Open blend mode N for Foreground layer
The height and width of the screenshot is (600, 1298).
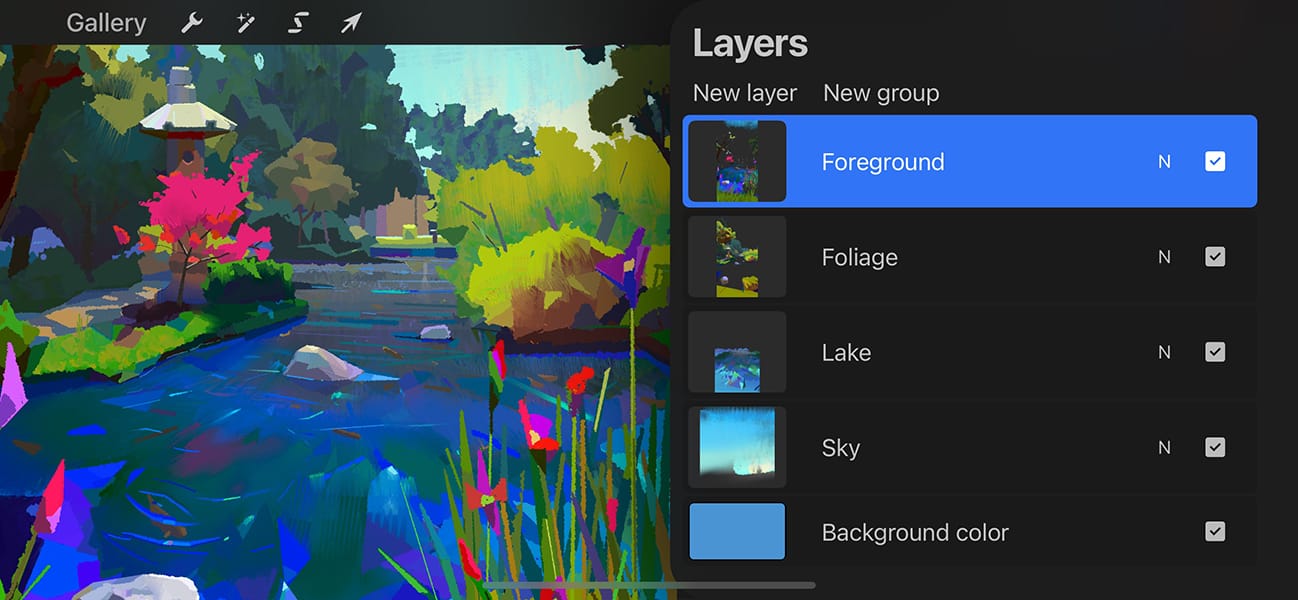click(x=1164, y=161)
